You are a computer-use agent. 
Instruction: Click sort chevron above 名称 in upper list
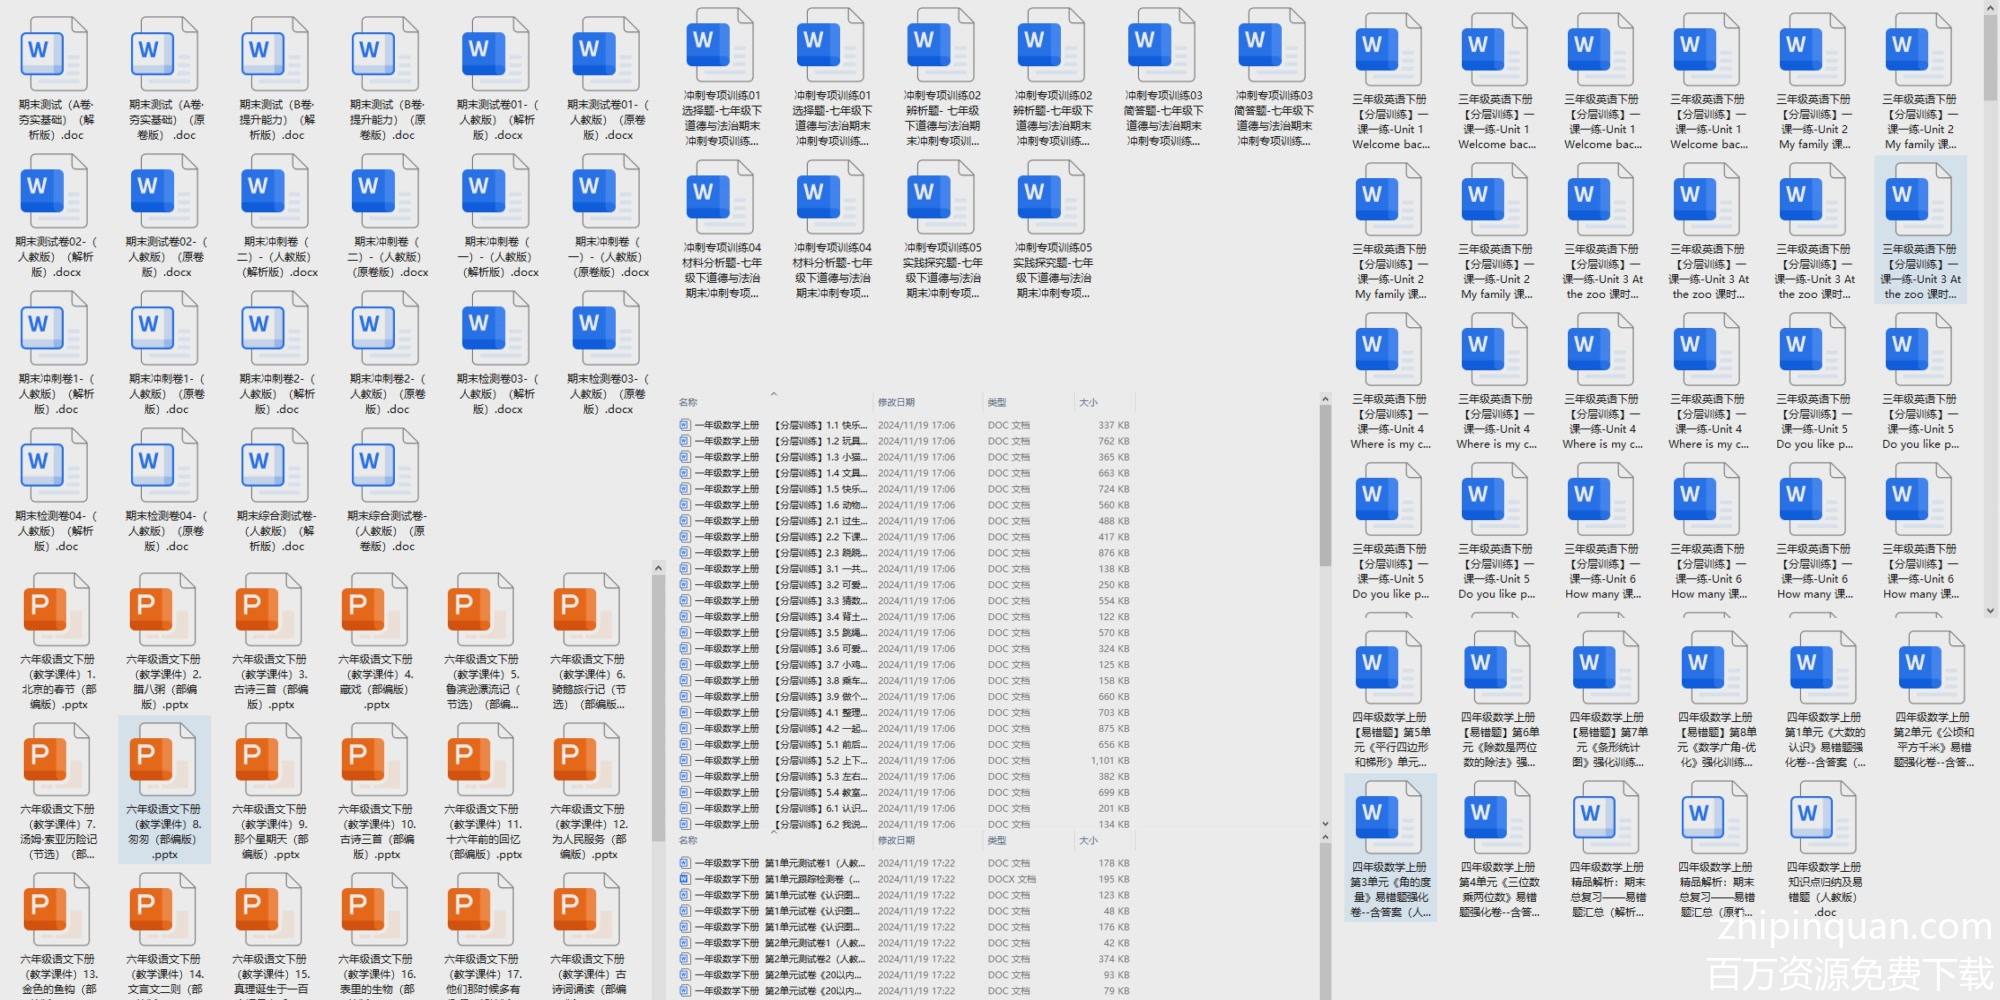click(773, 394)
